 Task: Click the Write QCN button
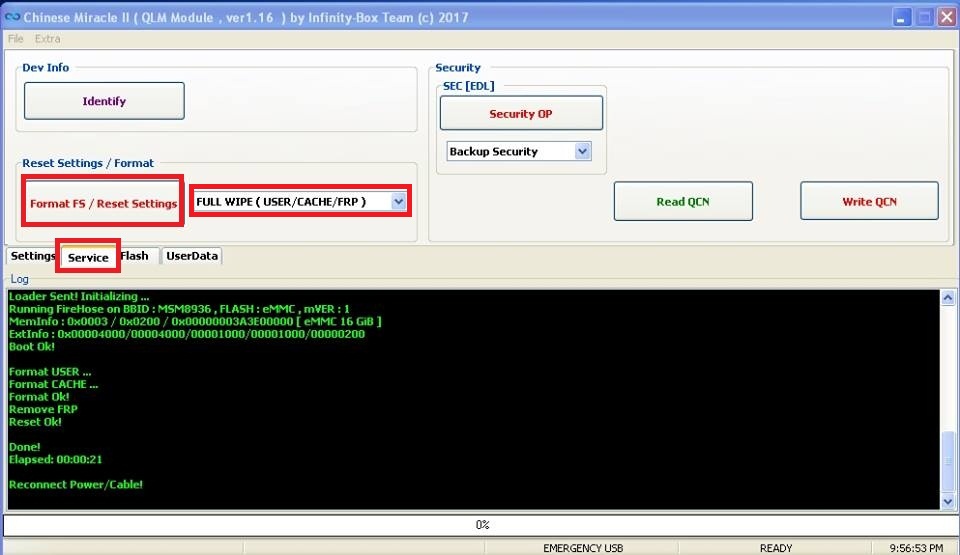(869, 201)
